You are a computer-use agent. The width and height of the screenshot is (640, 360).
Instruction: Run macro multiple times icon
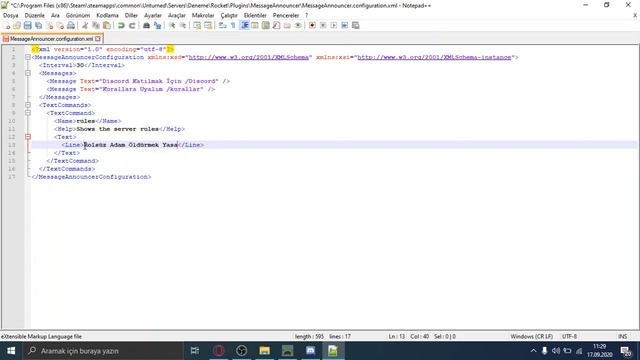point(344,25)
